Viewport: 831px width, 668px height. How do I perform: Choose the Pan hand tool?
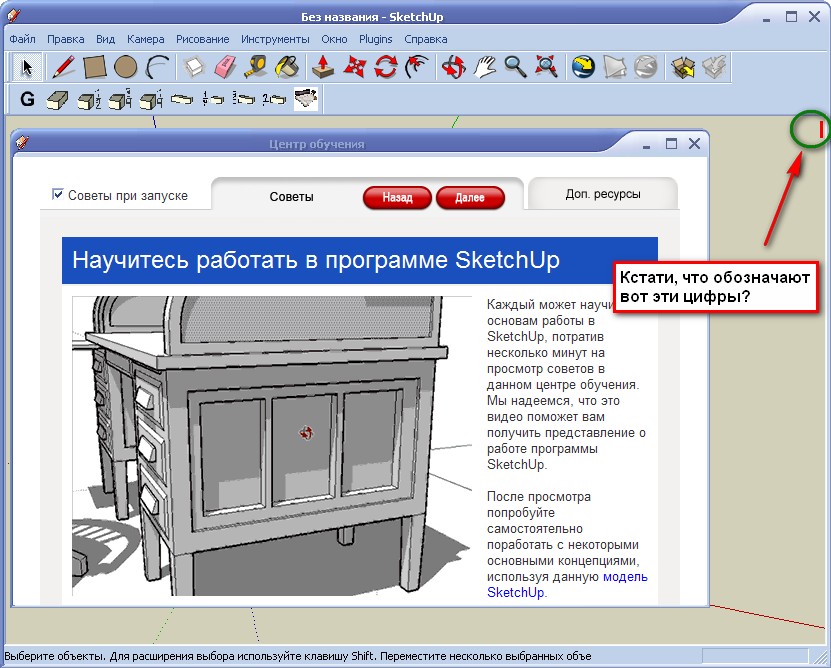click(485, 67)
